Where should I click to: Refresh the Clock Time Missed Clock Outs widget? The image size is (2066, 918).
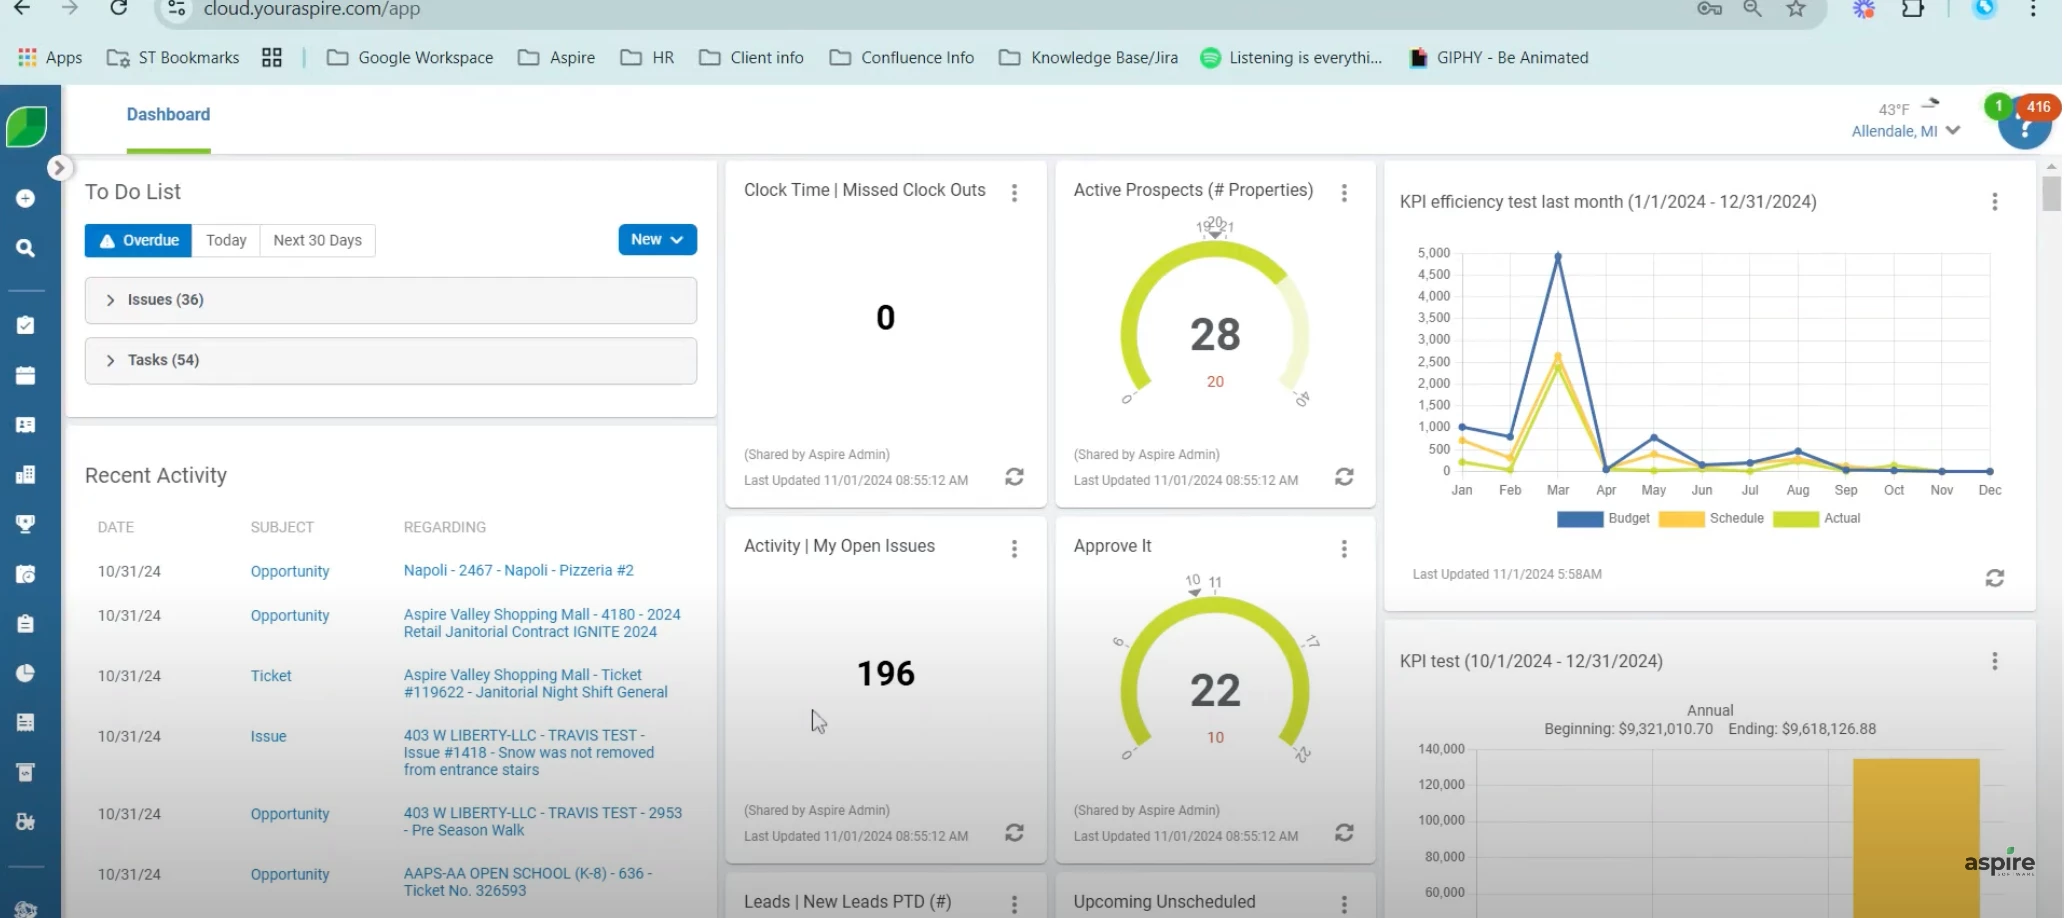[x=1014, y=477]
